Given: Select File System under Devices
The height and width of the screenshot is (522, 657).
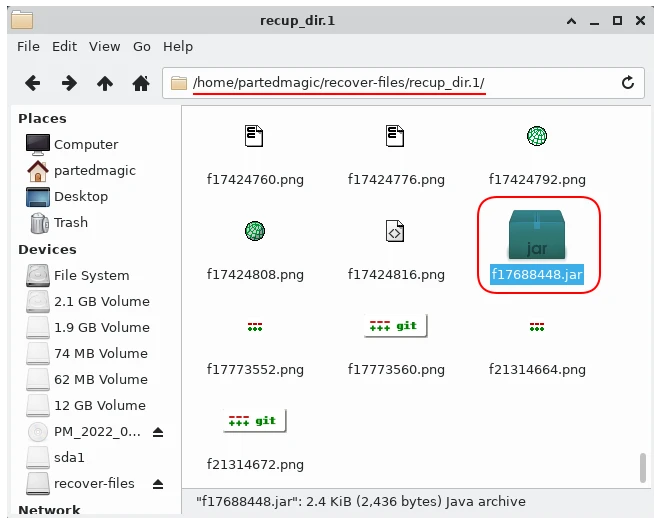Looking at the screenshot, I should tap(91, 275).
